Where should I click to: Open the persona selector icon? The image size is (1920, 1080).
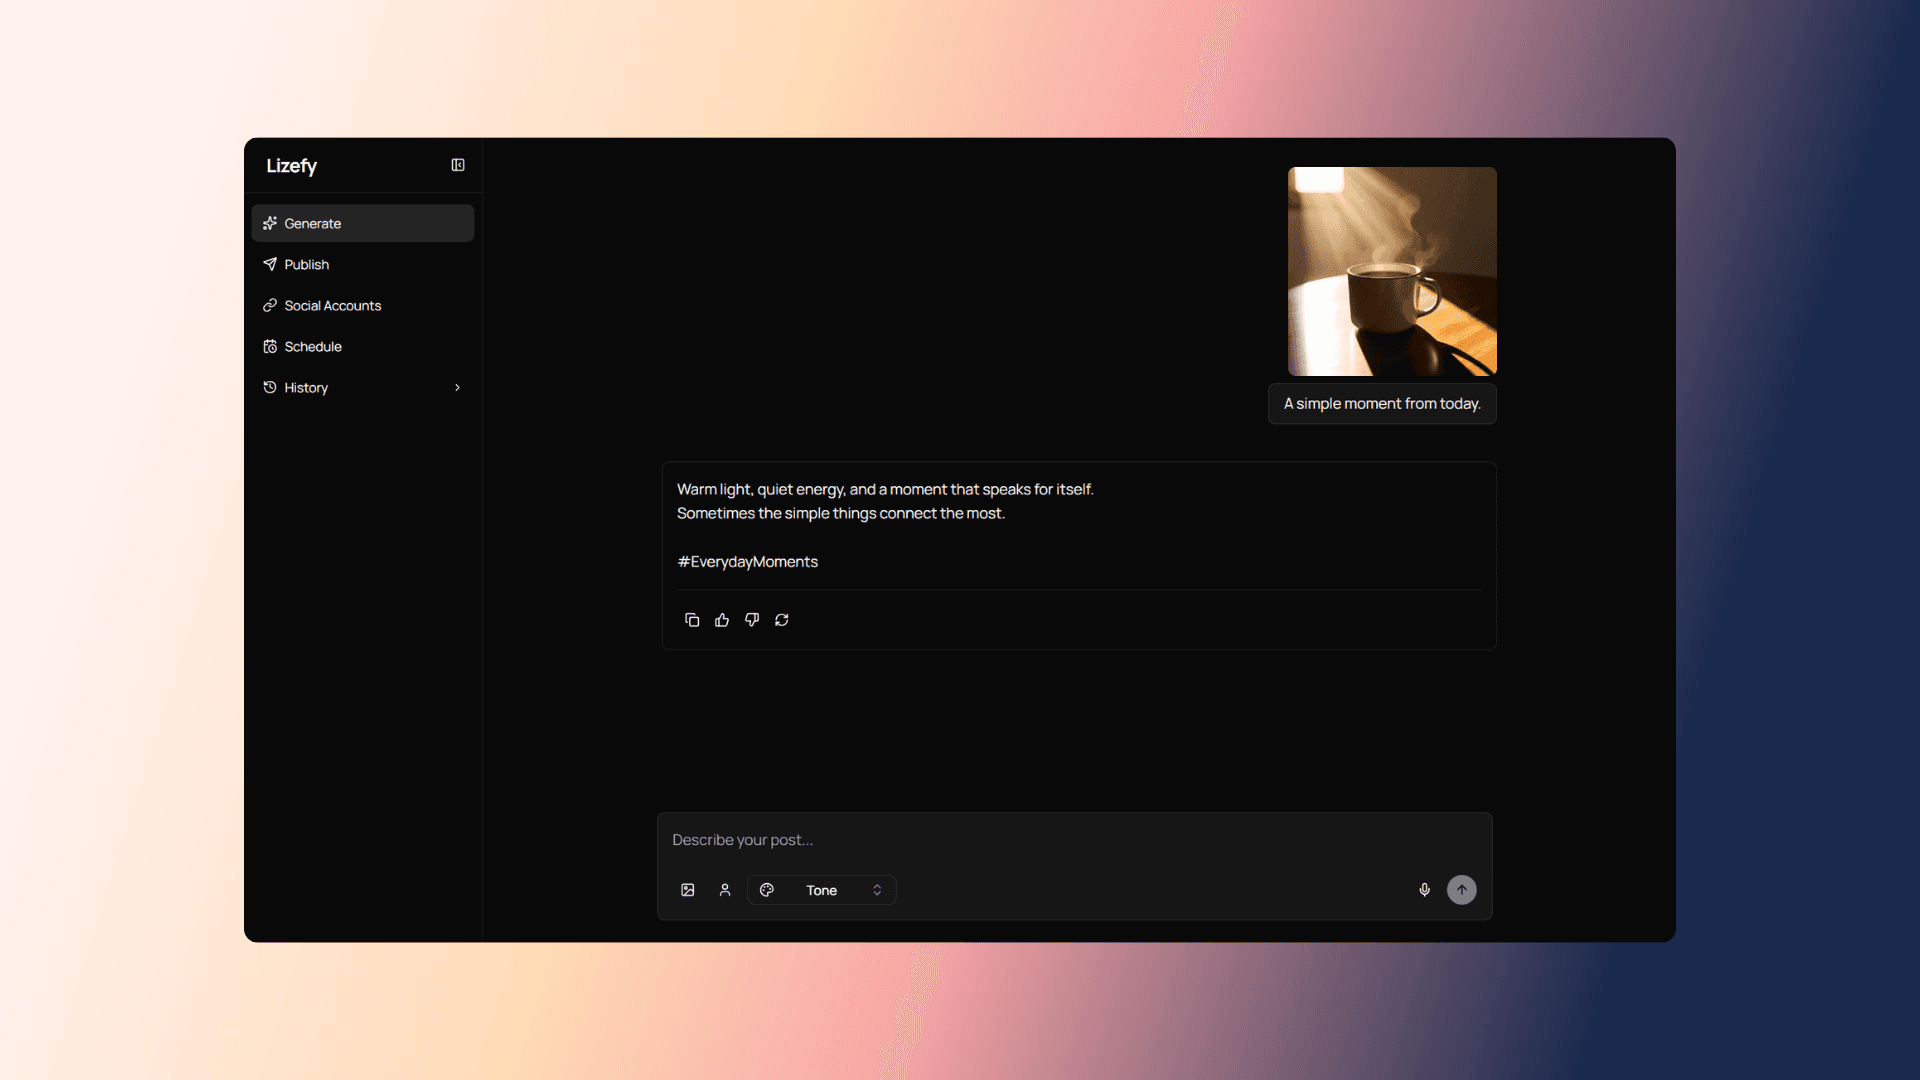tap(725, 890)
